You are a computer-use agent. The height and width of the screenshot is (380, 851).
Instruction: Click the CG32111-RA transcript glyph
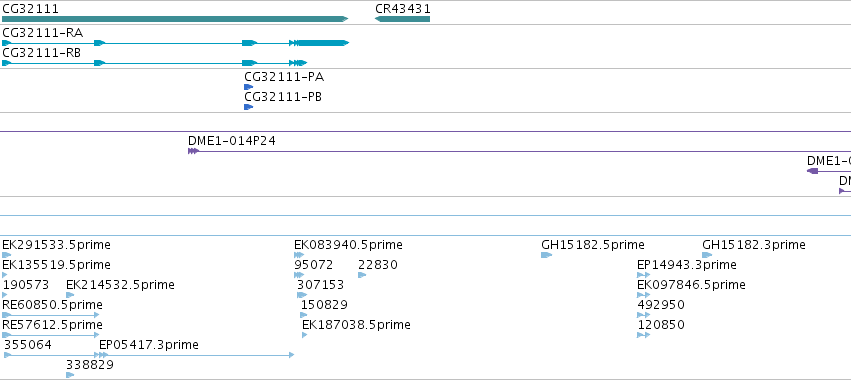point(175,43)
